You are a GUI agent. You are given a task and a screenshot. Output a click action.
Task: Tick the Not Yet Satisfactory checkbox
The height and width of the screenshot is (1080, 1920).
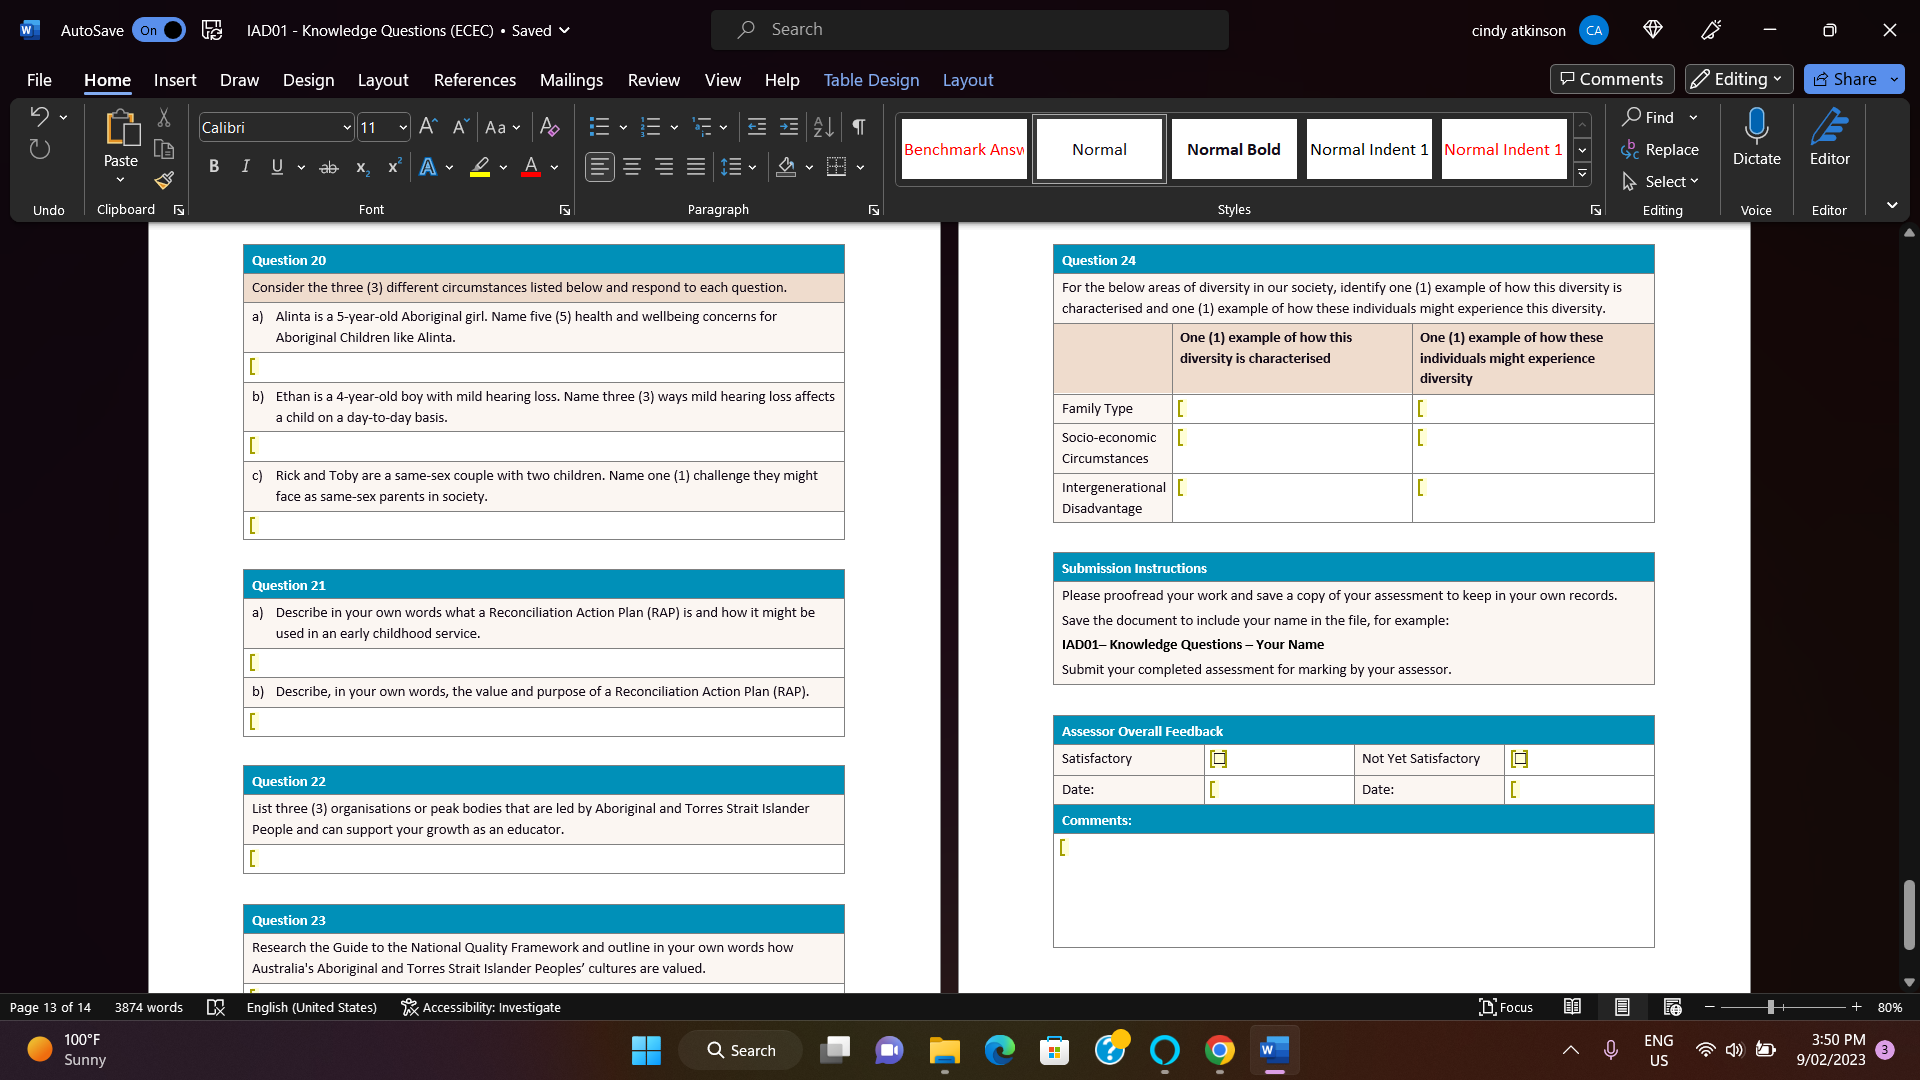[x=1519, y=759]
